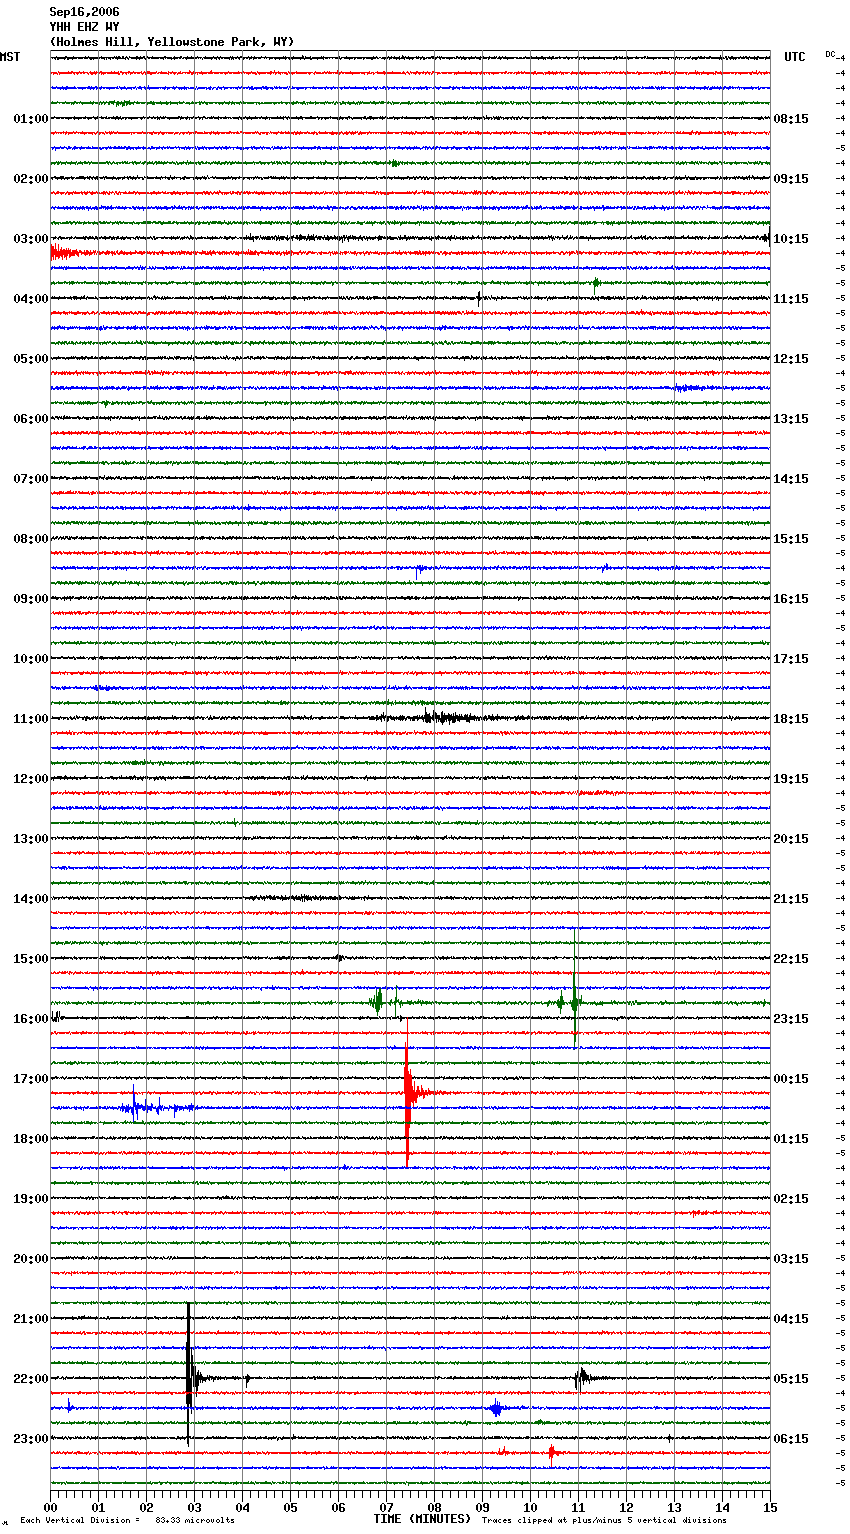
Task: Click minute 07 on the bottom axis
Action: [386, 1507]
